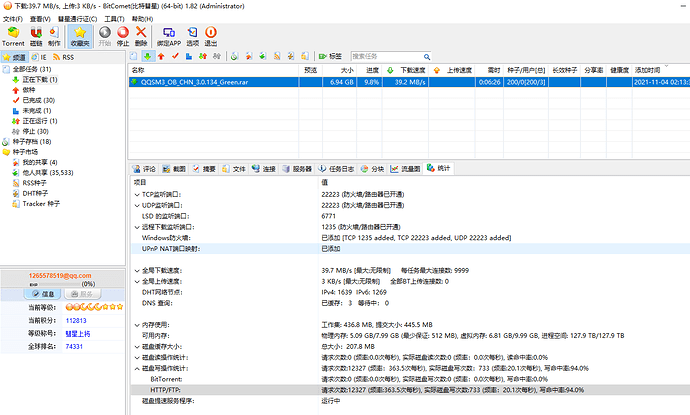Switch to the IE tab in the sidebar

coord(39,57)
